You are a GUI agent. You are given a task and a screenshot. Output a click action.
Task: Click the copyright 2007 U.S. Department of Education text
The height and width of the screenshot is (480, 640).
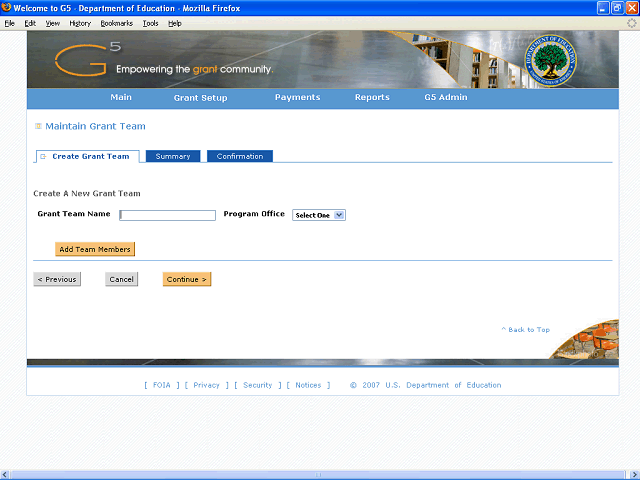coord(425,385)
